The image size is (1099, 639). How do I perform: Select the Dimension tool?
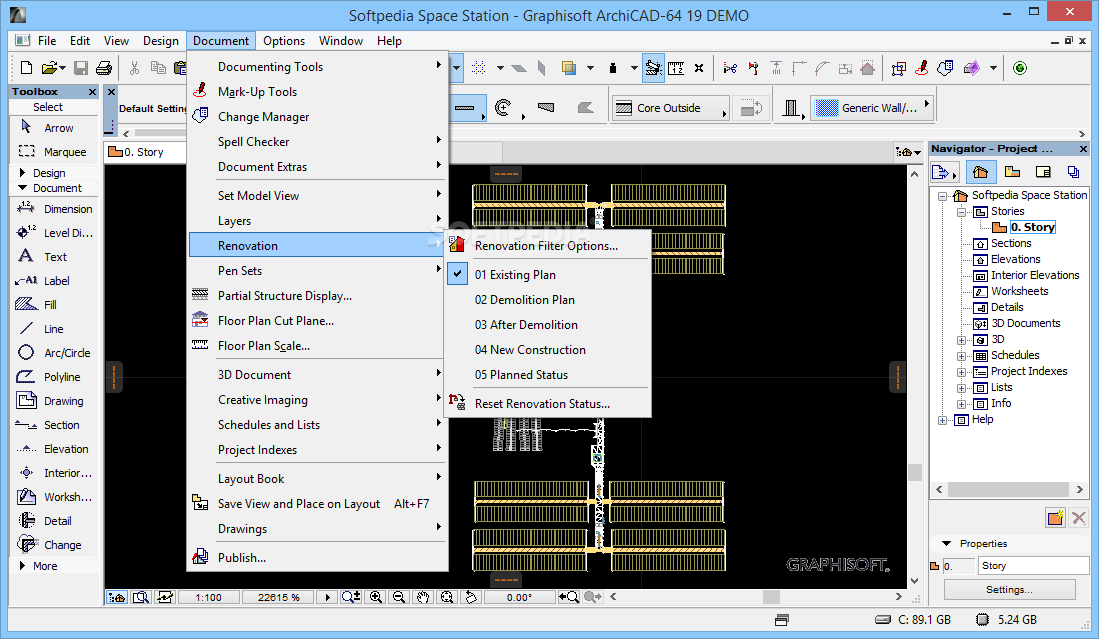[55, 209]
